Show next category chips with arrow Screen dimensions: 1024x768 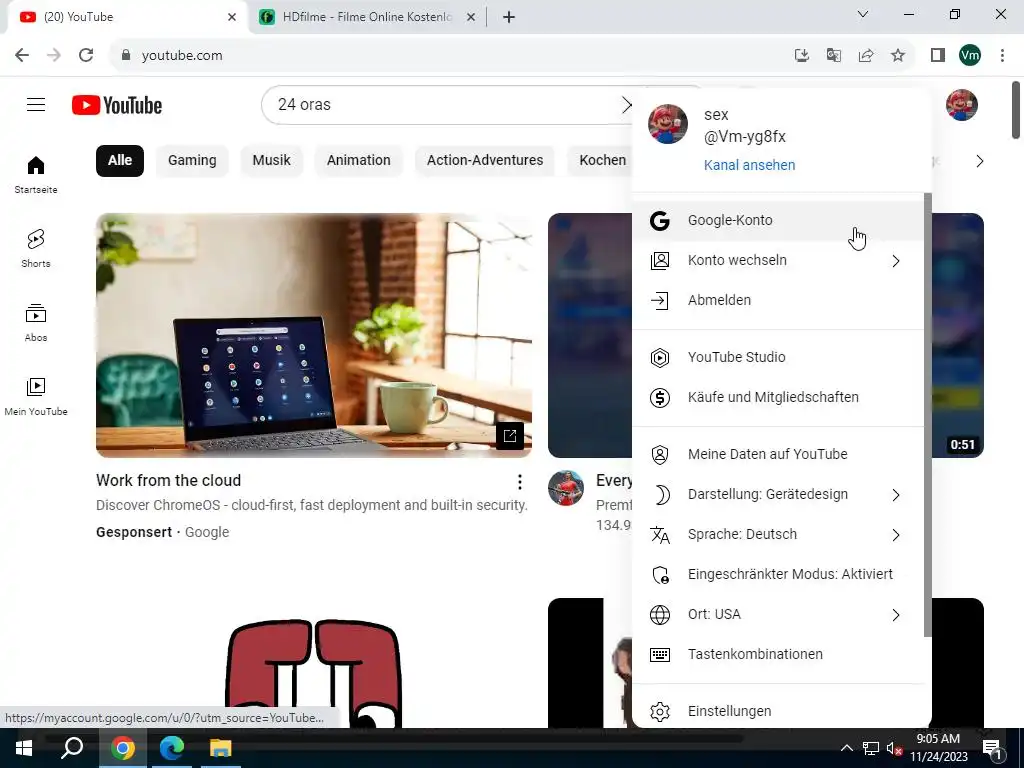point(979,161)
